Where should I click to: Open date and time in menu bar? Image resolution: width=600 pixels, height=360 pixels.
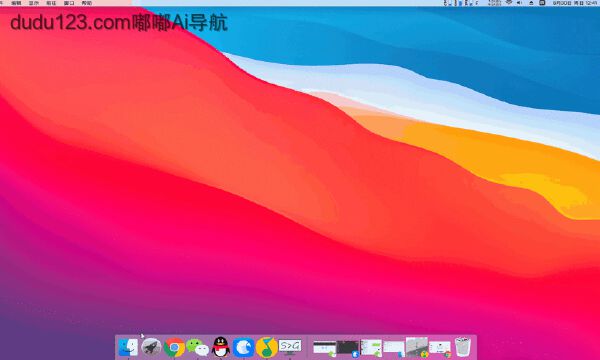point(575,3)
